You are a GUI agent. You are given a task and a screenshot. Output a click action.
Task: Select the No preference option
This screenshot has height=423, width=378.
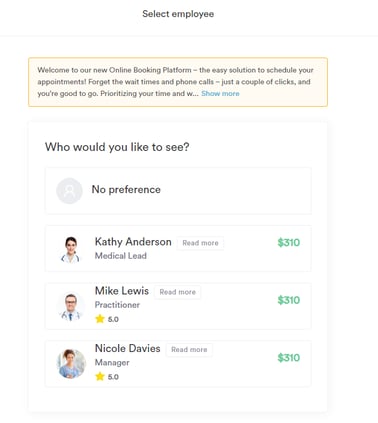click(x=178, y=191)
